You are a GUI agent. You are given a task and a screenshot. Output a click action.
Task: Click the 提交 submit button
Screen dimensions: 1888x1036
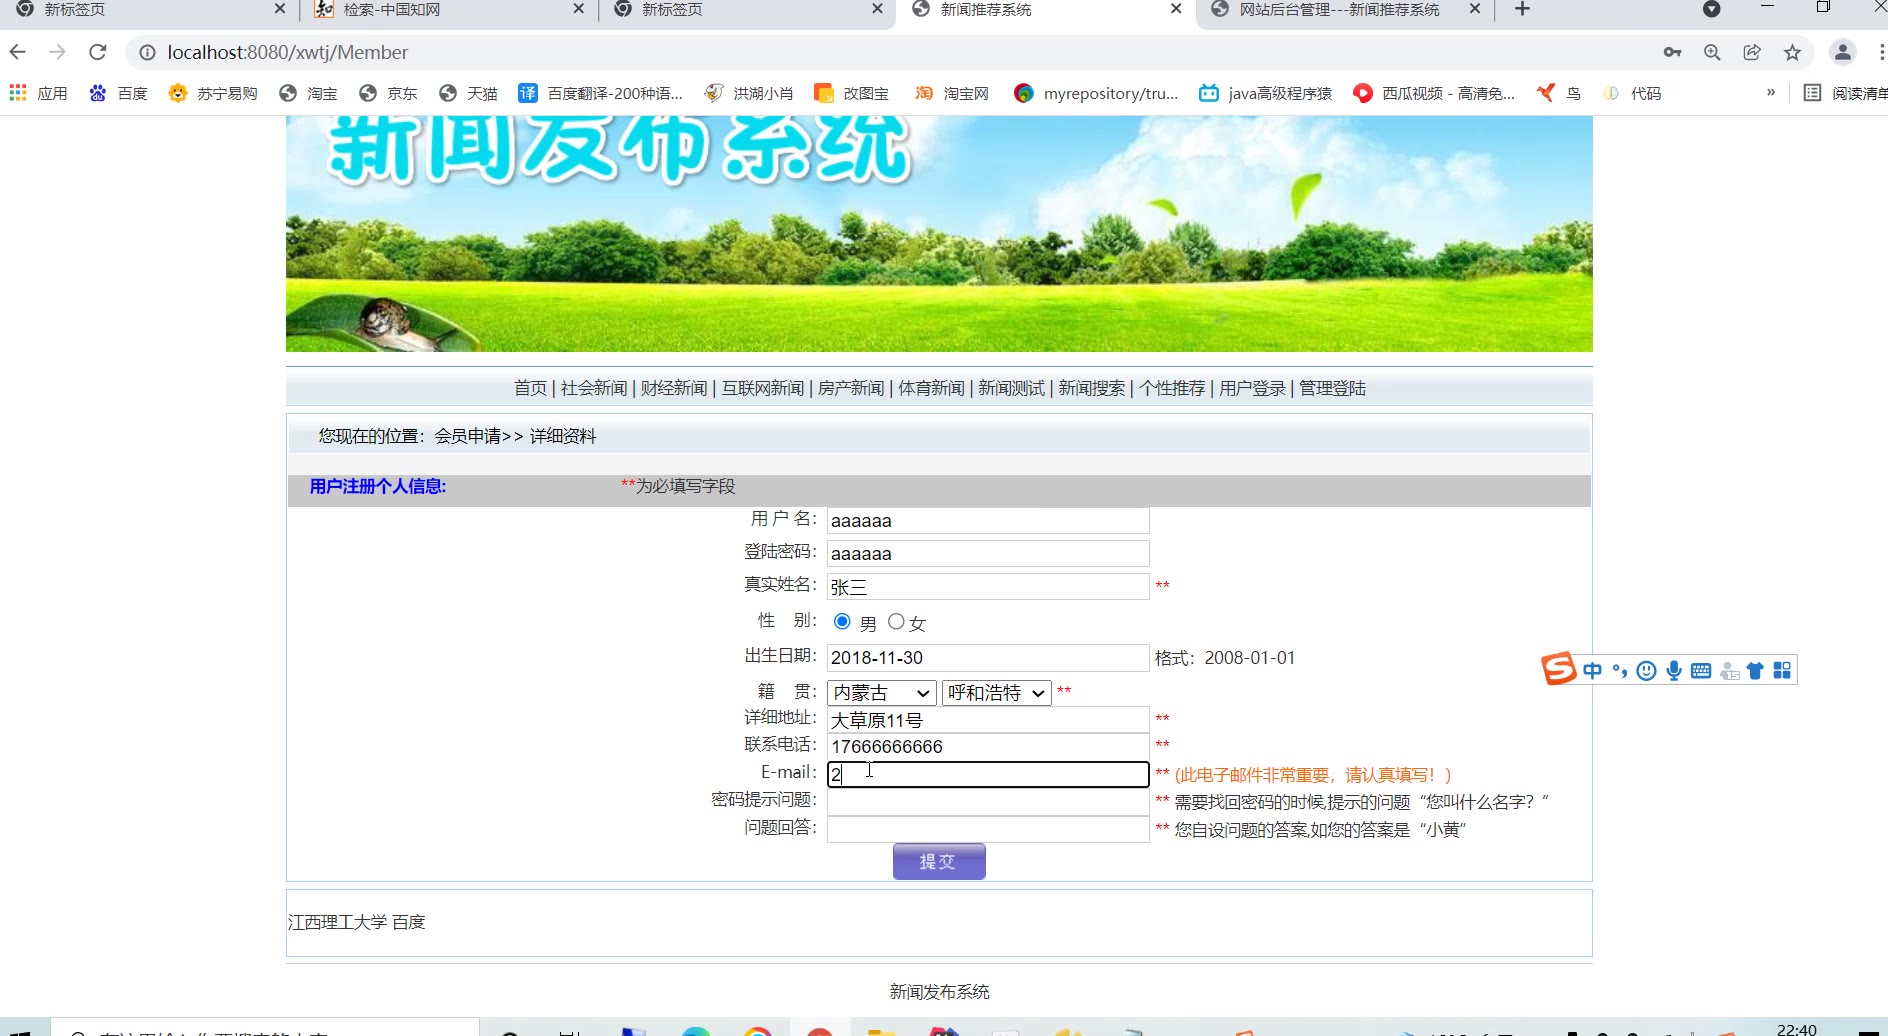pos(938,861)
